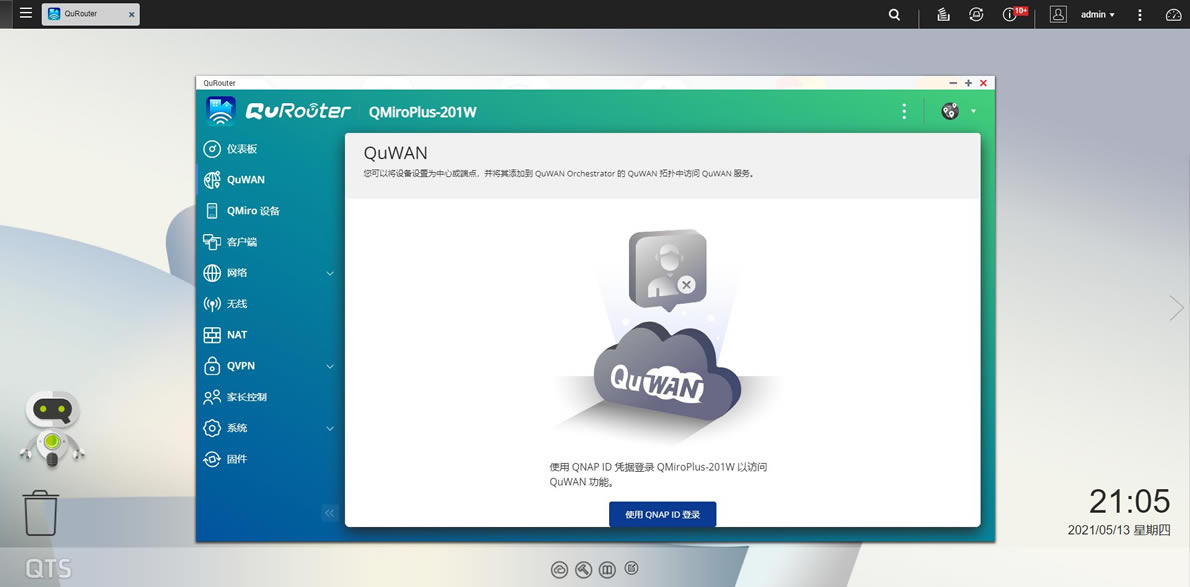Expand the 网络 chevron arrow
Viewport: 1190px width, 587px height.
[330, 273]
